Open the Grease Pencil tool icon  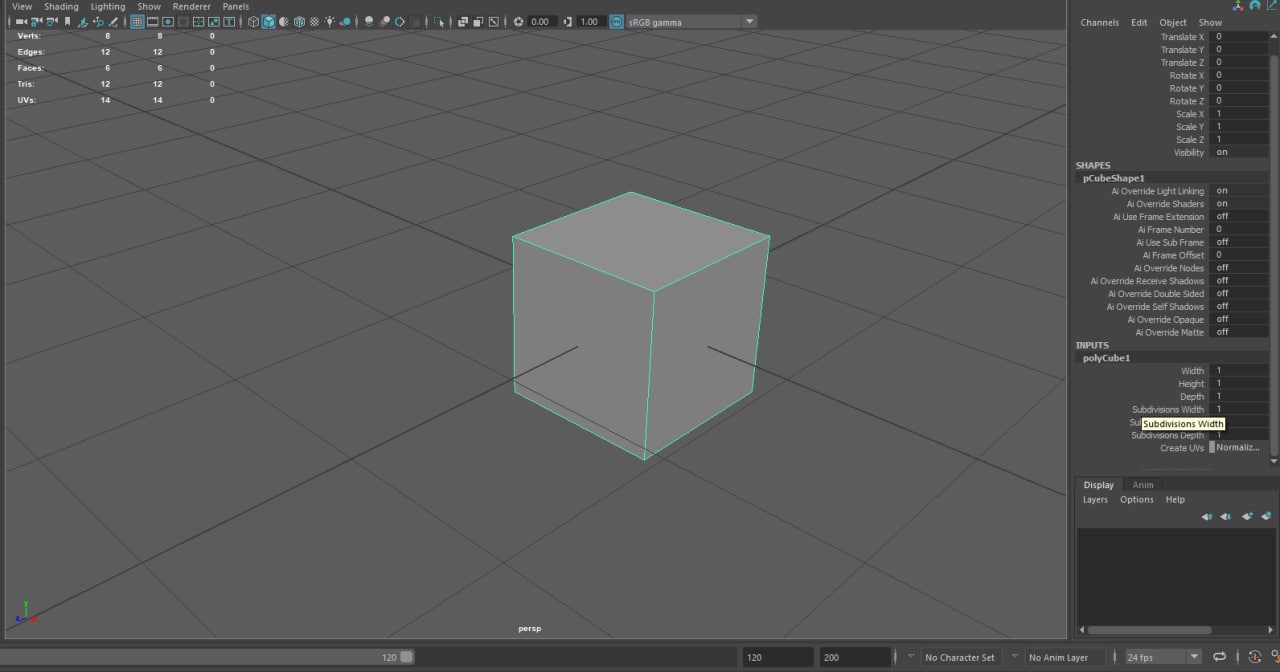[112, 21]
